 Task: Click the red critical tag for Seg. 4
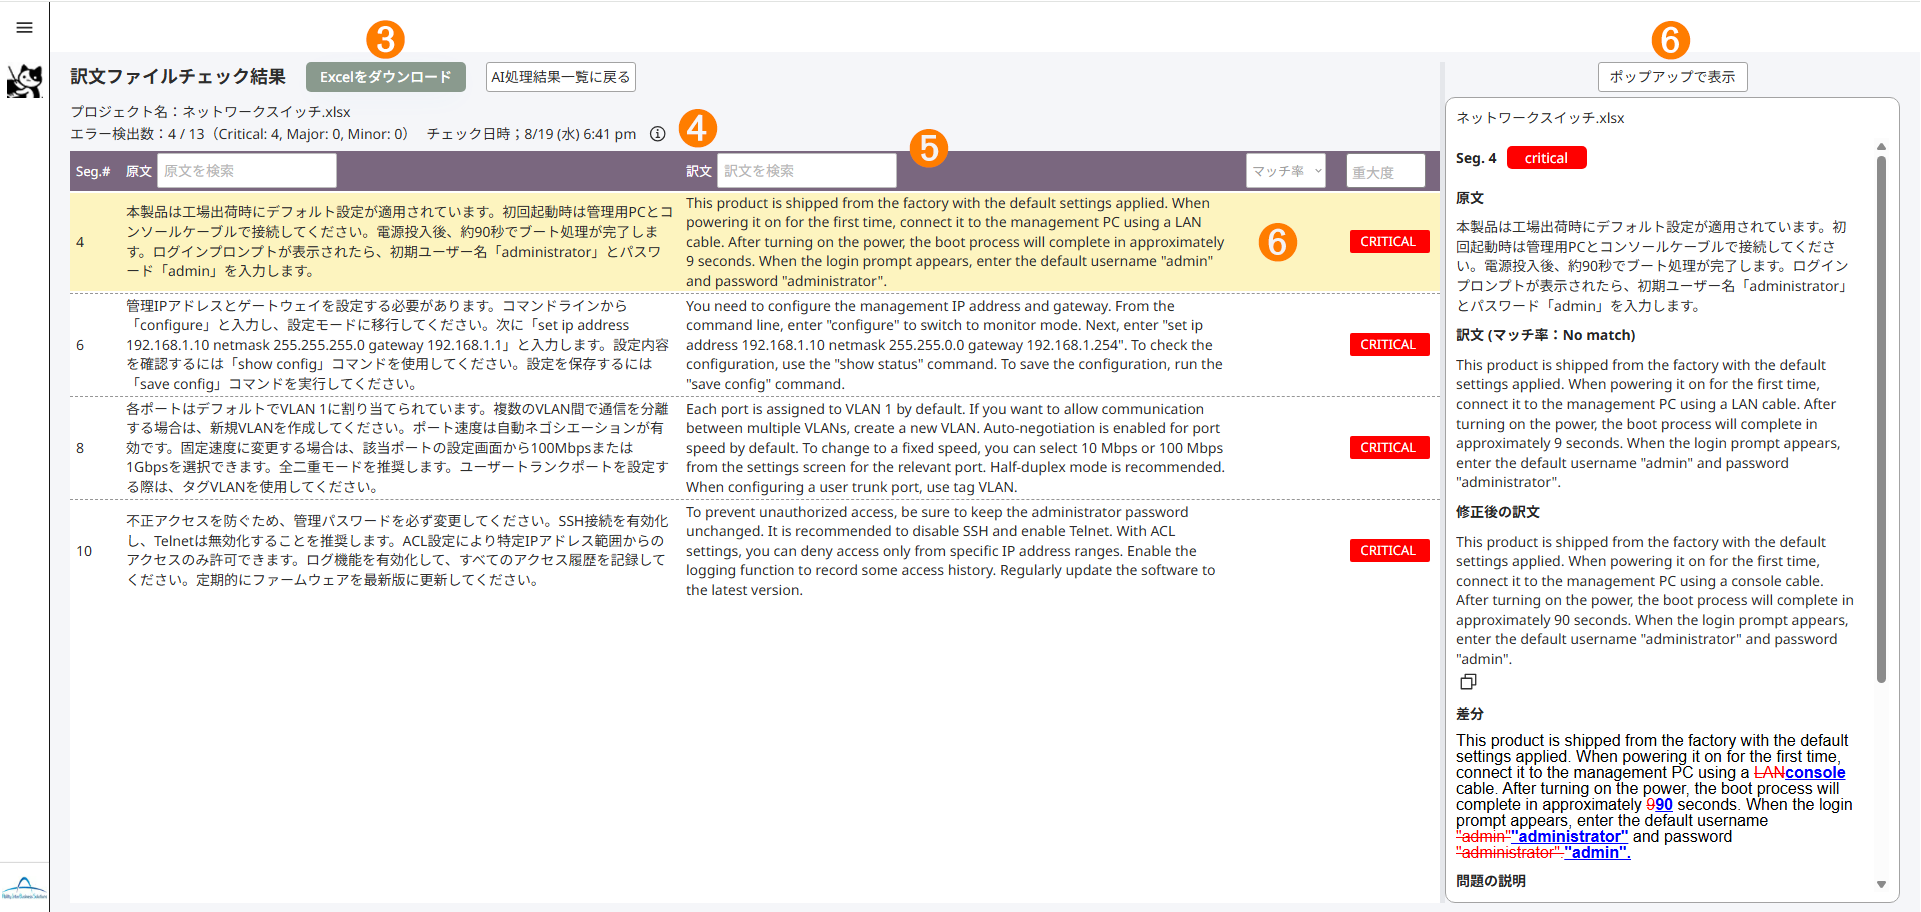coord(1546,158)
